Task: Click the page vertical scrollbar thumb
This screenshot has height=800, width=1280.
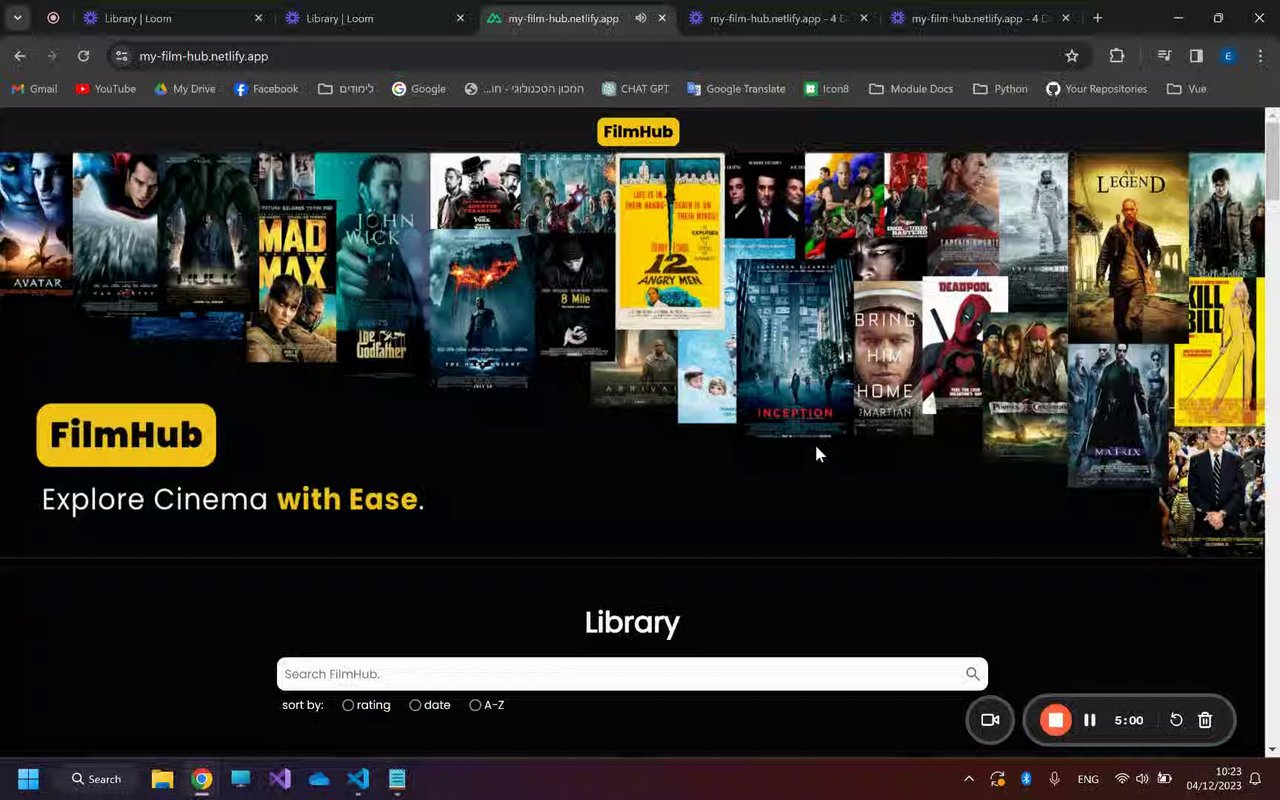Action: pos(1272,163)
